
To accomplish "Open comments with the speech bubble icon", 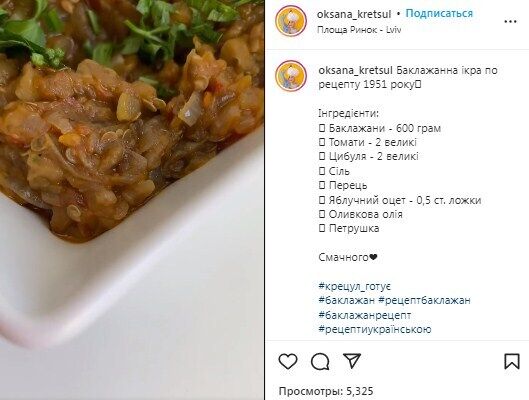I will coord(320,362).
